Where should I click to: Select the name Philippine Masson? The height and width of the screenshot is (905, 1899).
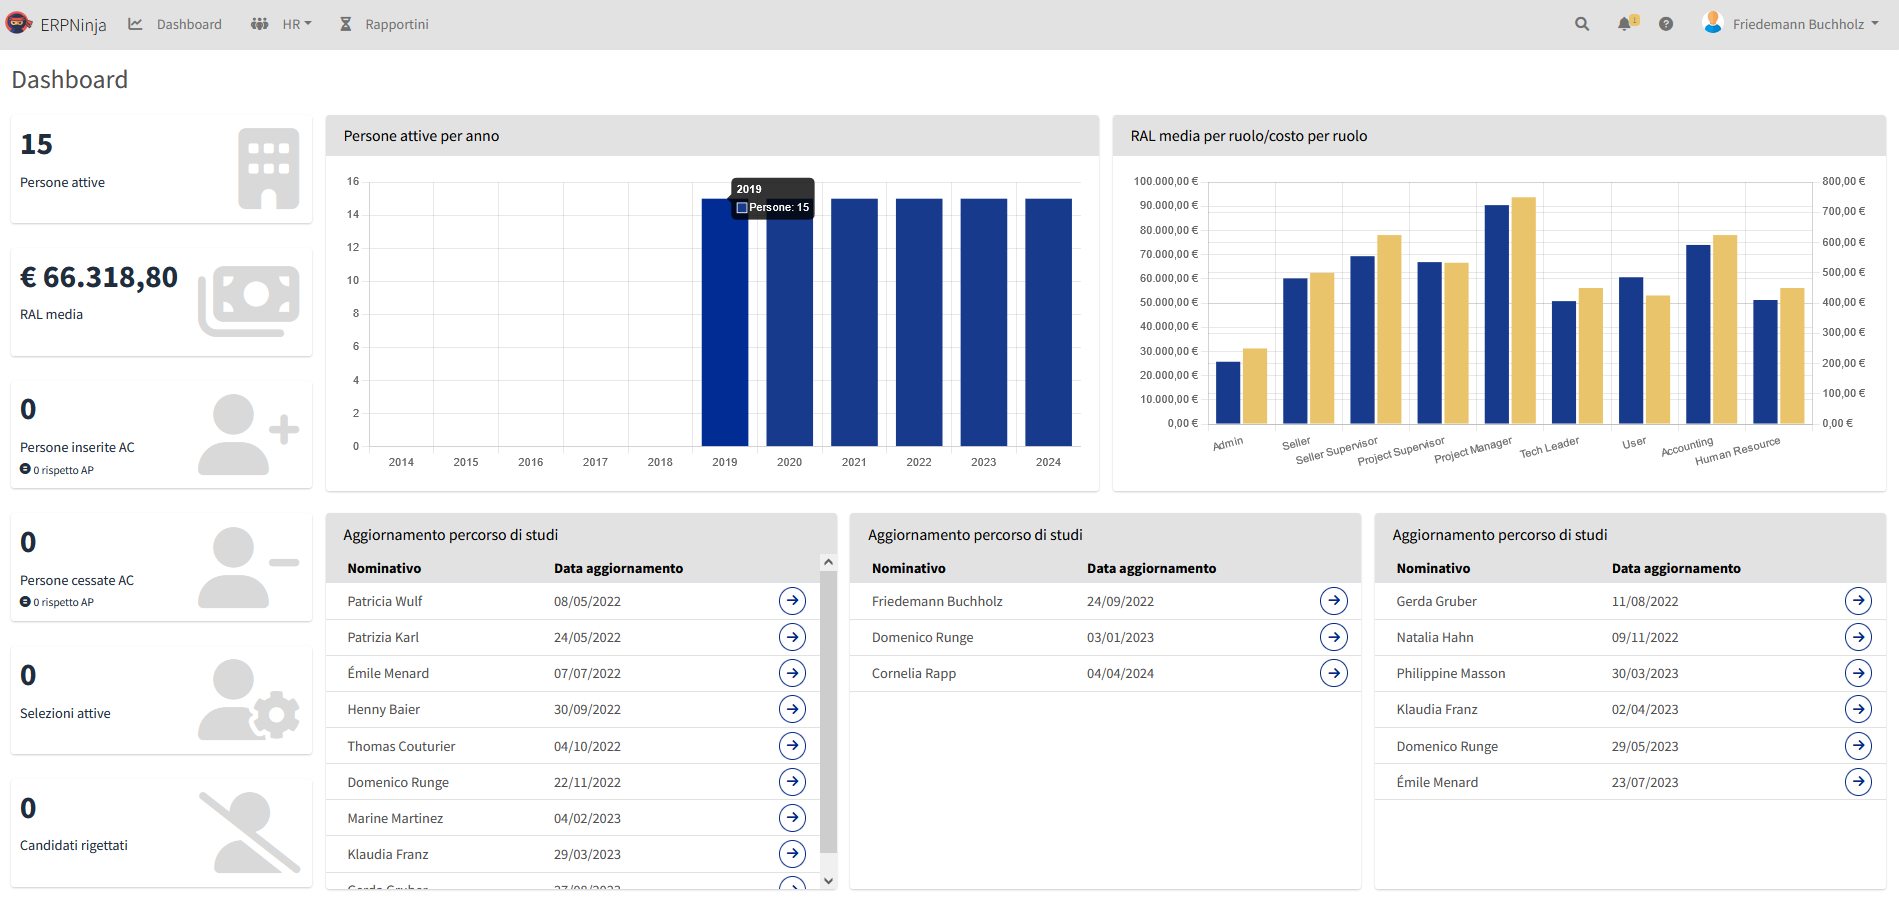(1451, 673)
